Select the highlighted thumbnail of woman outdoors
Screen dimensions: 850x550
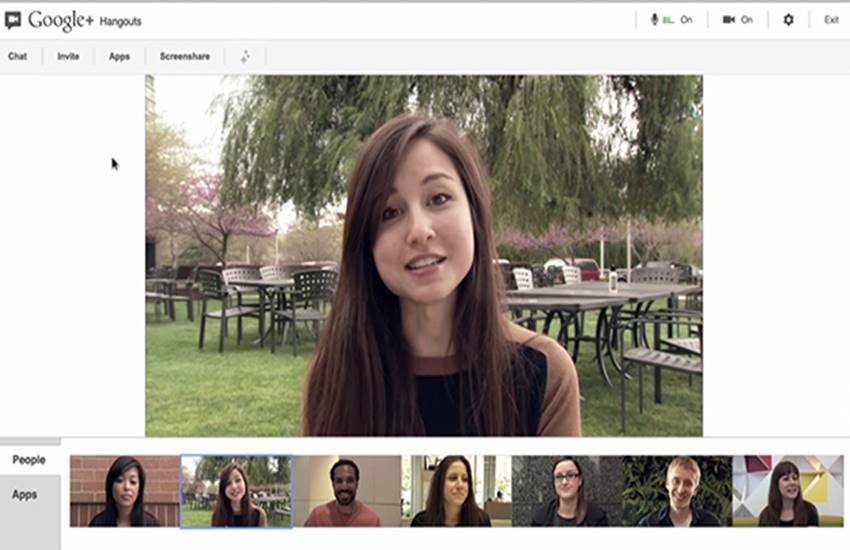[237, 491]
